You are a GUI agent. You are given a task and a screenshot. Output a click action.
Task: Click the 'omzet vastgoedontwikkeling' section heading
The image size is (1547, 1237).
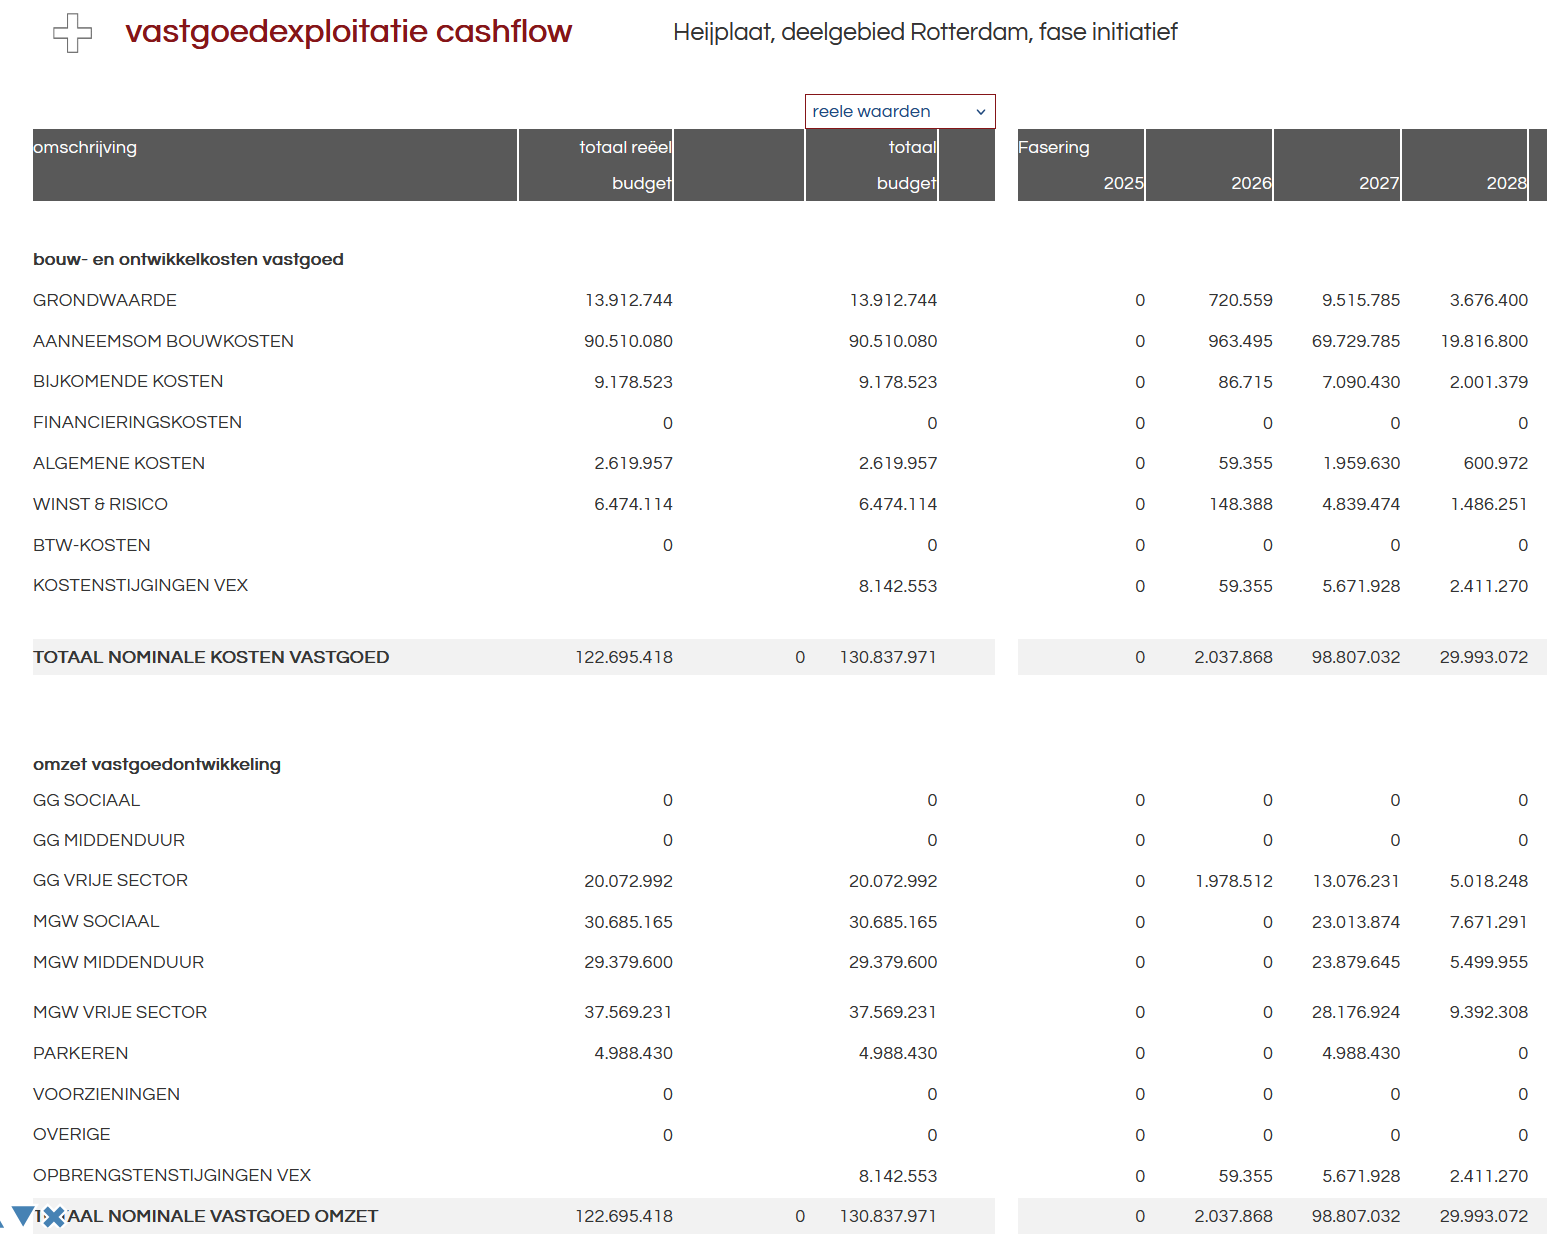[x=157, y=764]
